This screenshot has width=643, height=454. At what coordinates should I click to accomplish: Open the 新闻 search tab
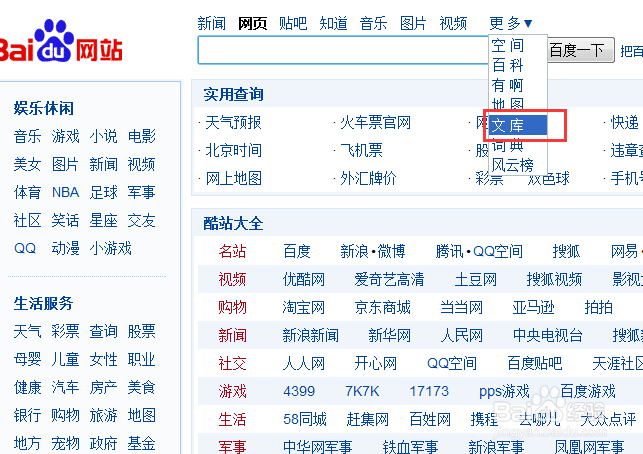click(212, 23)
